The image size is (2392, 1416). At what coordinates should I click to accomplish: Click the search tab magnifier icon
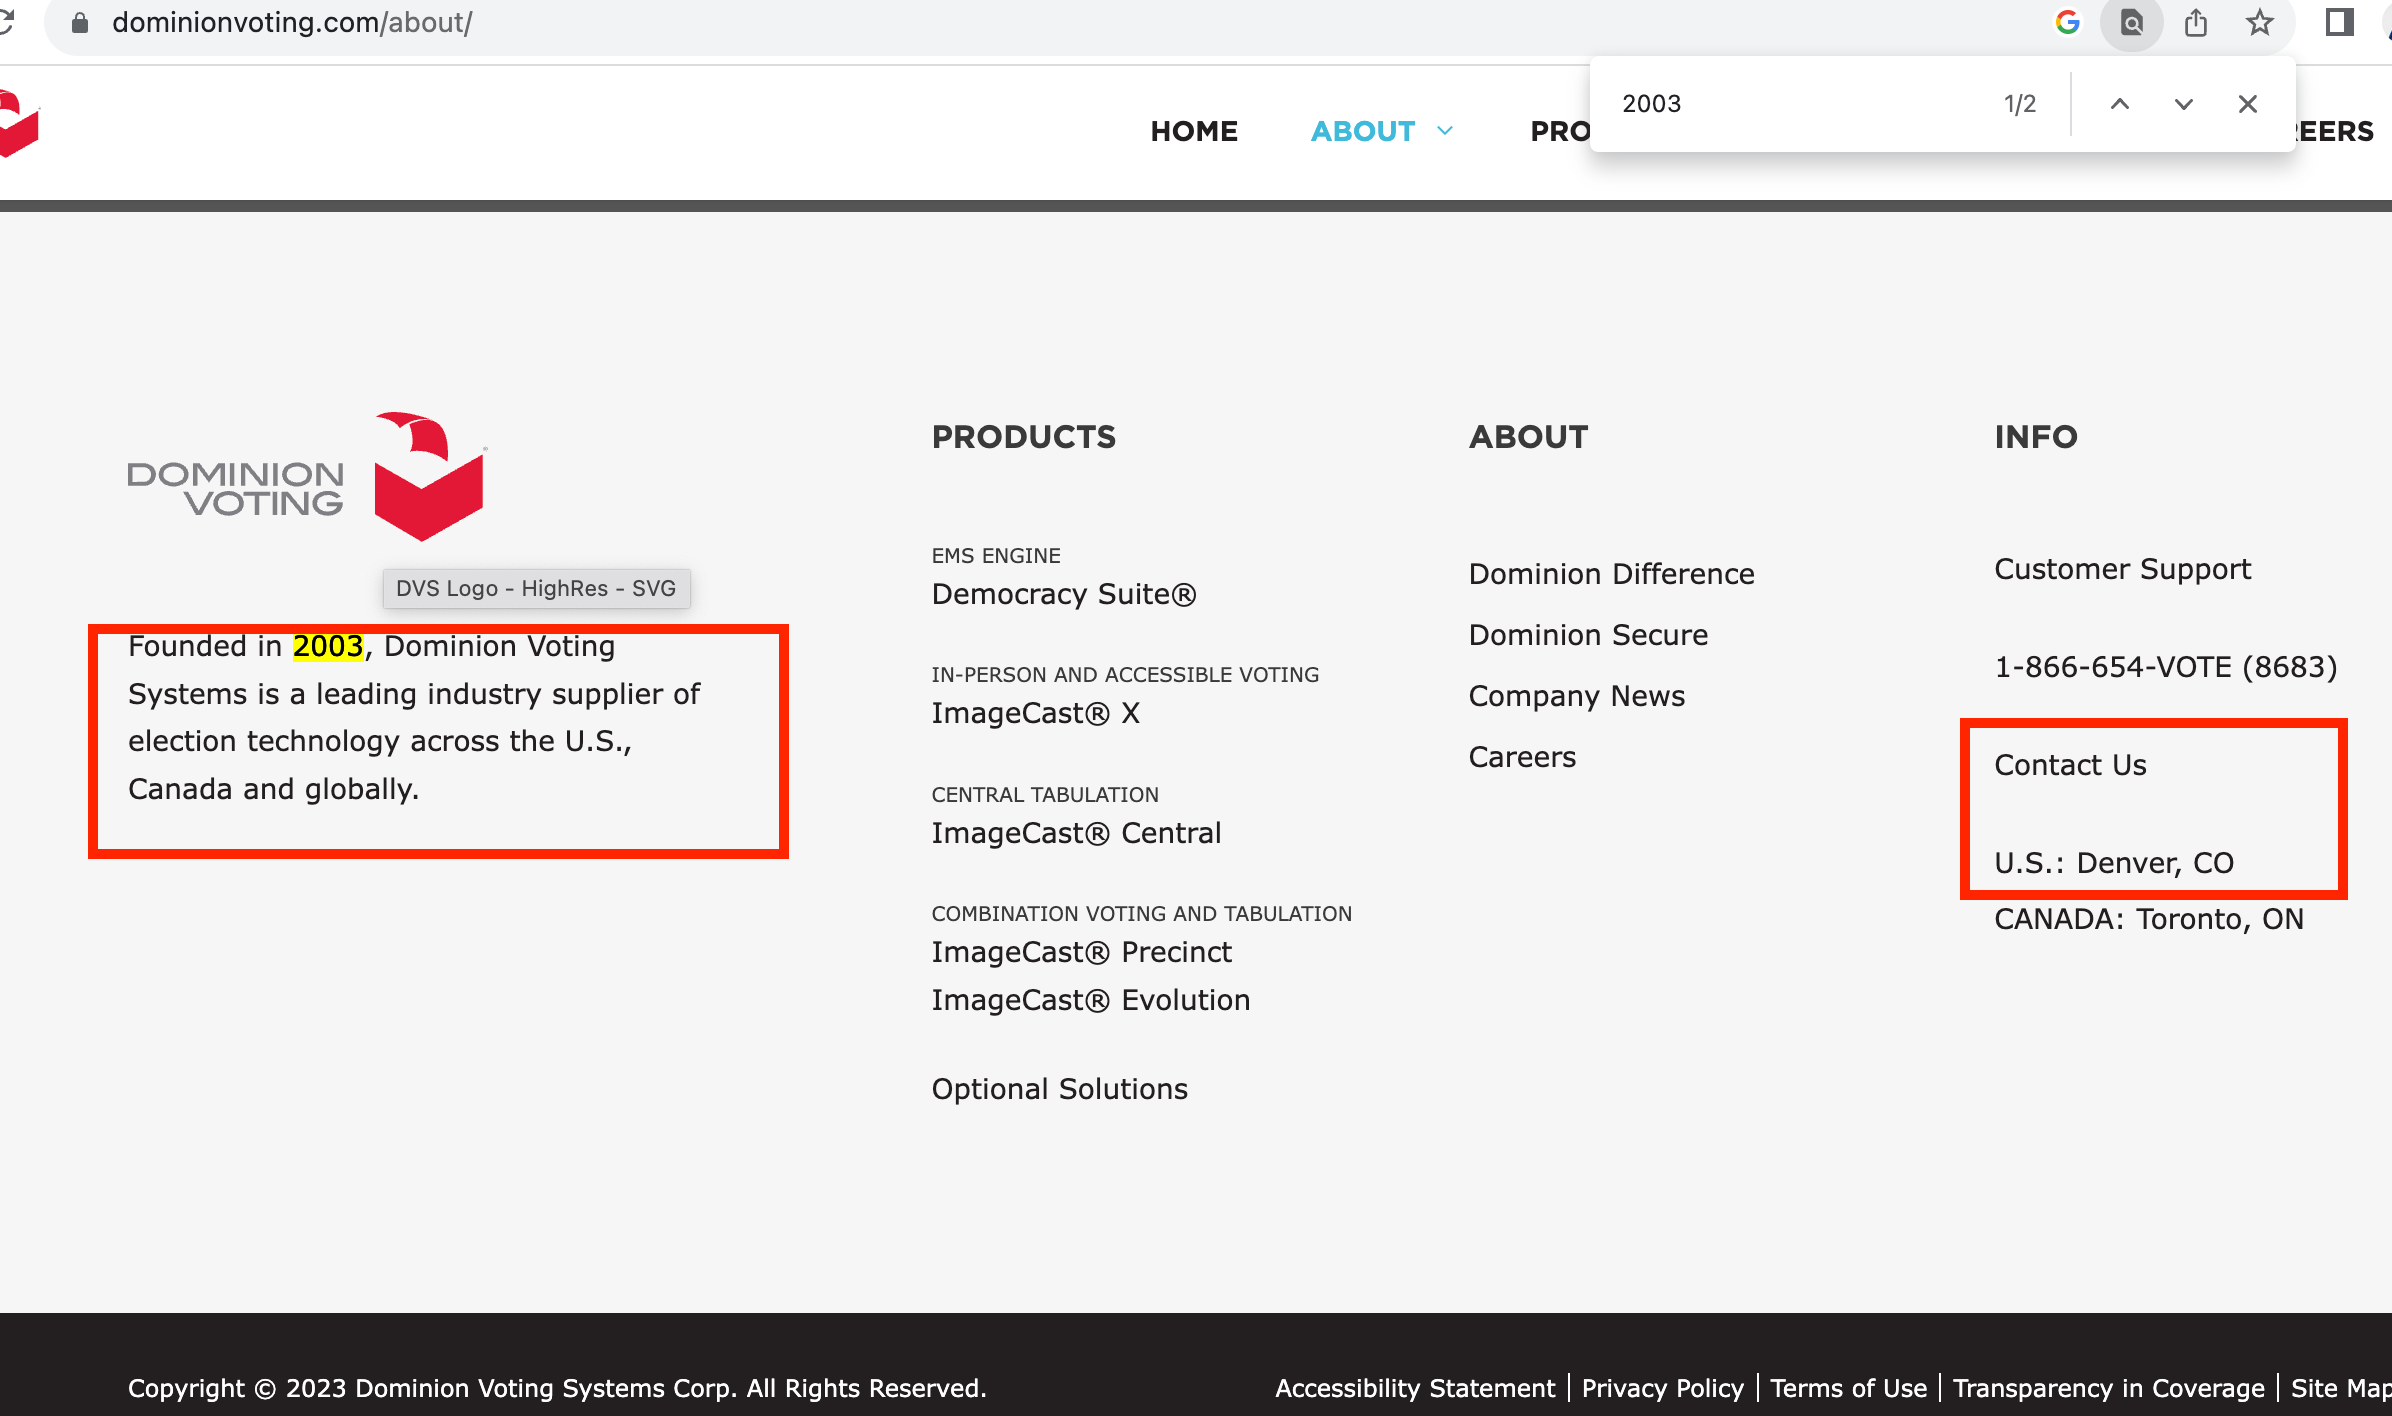[x=2131, y=22]
